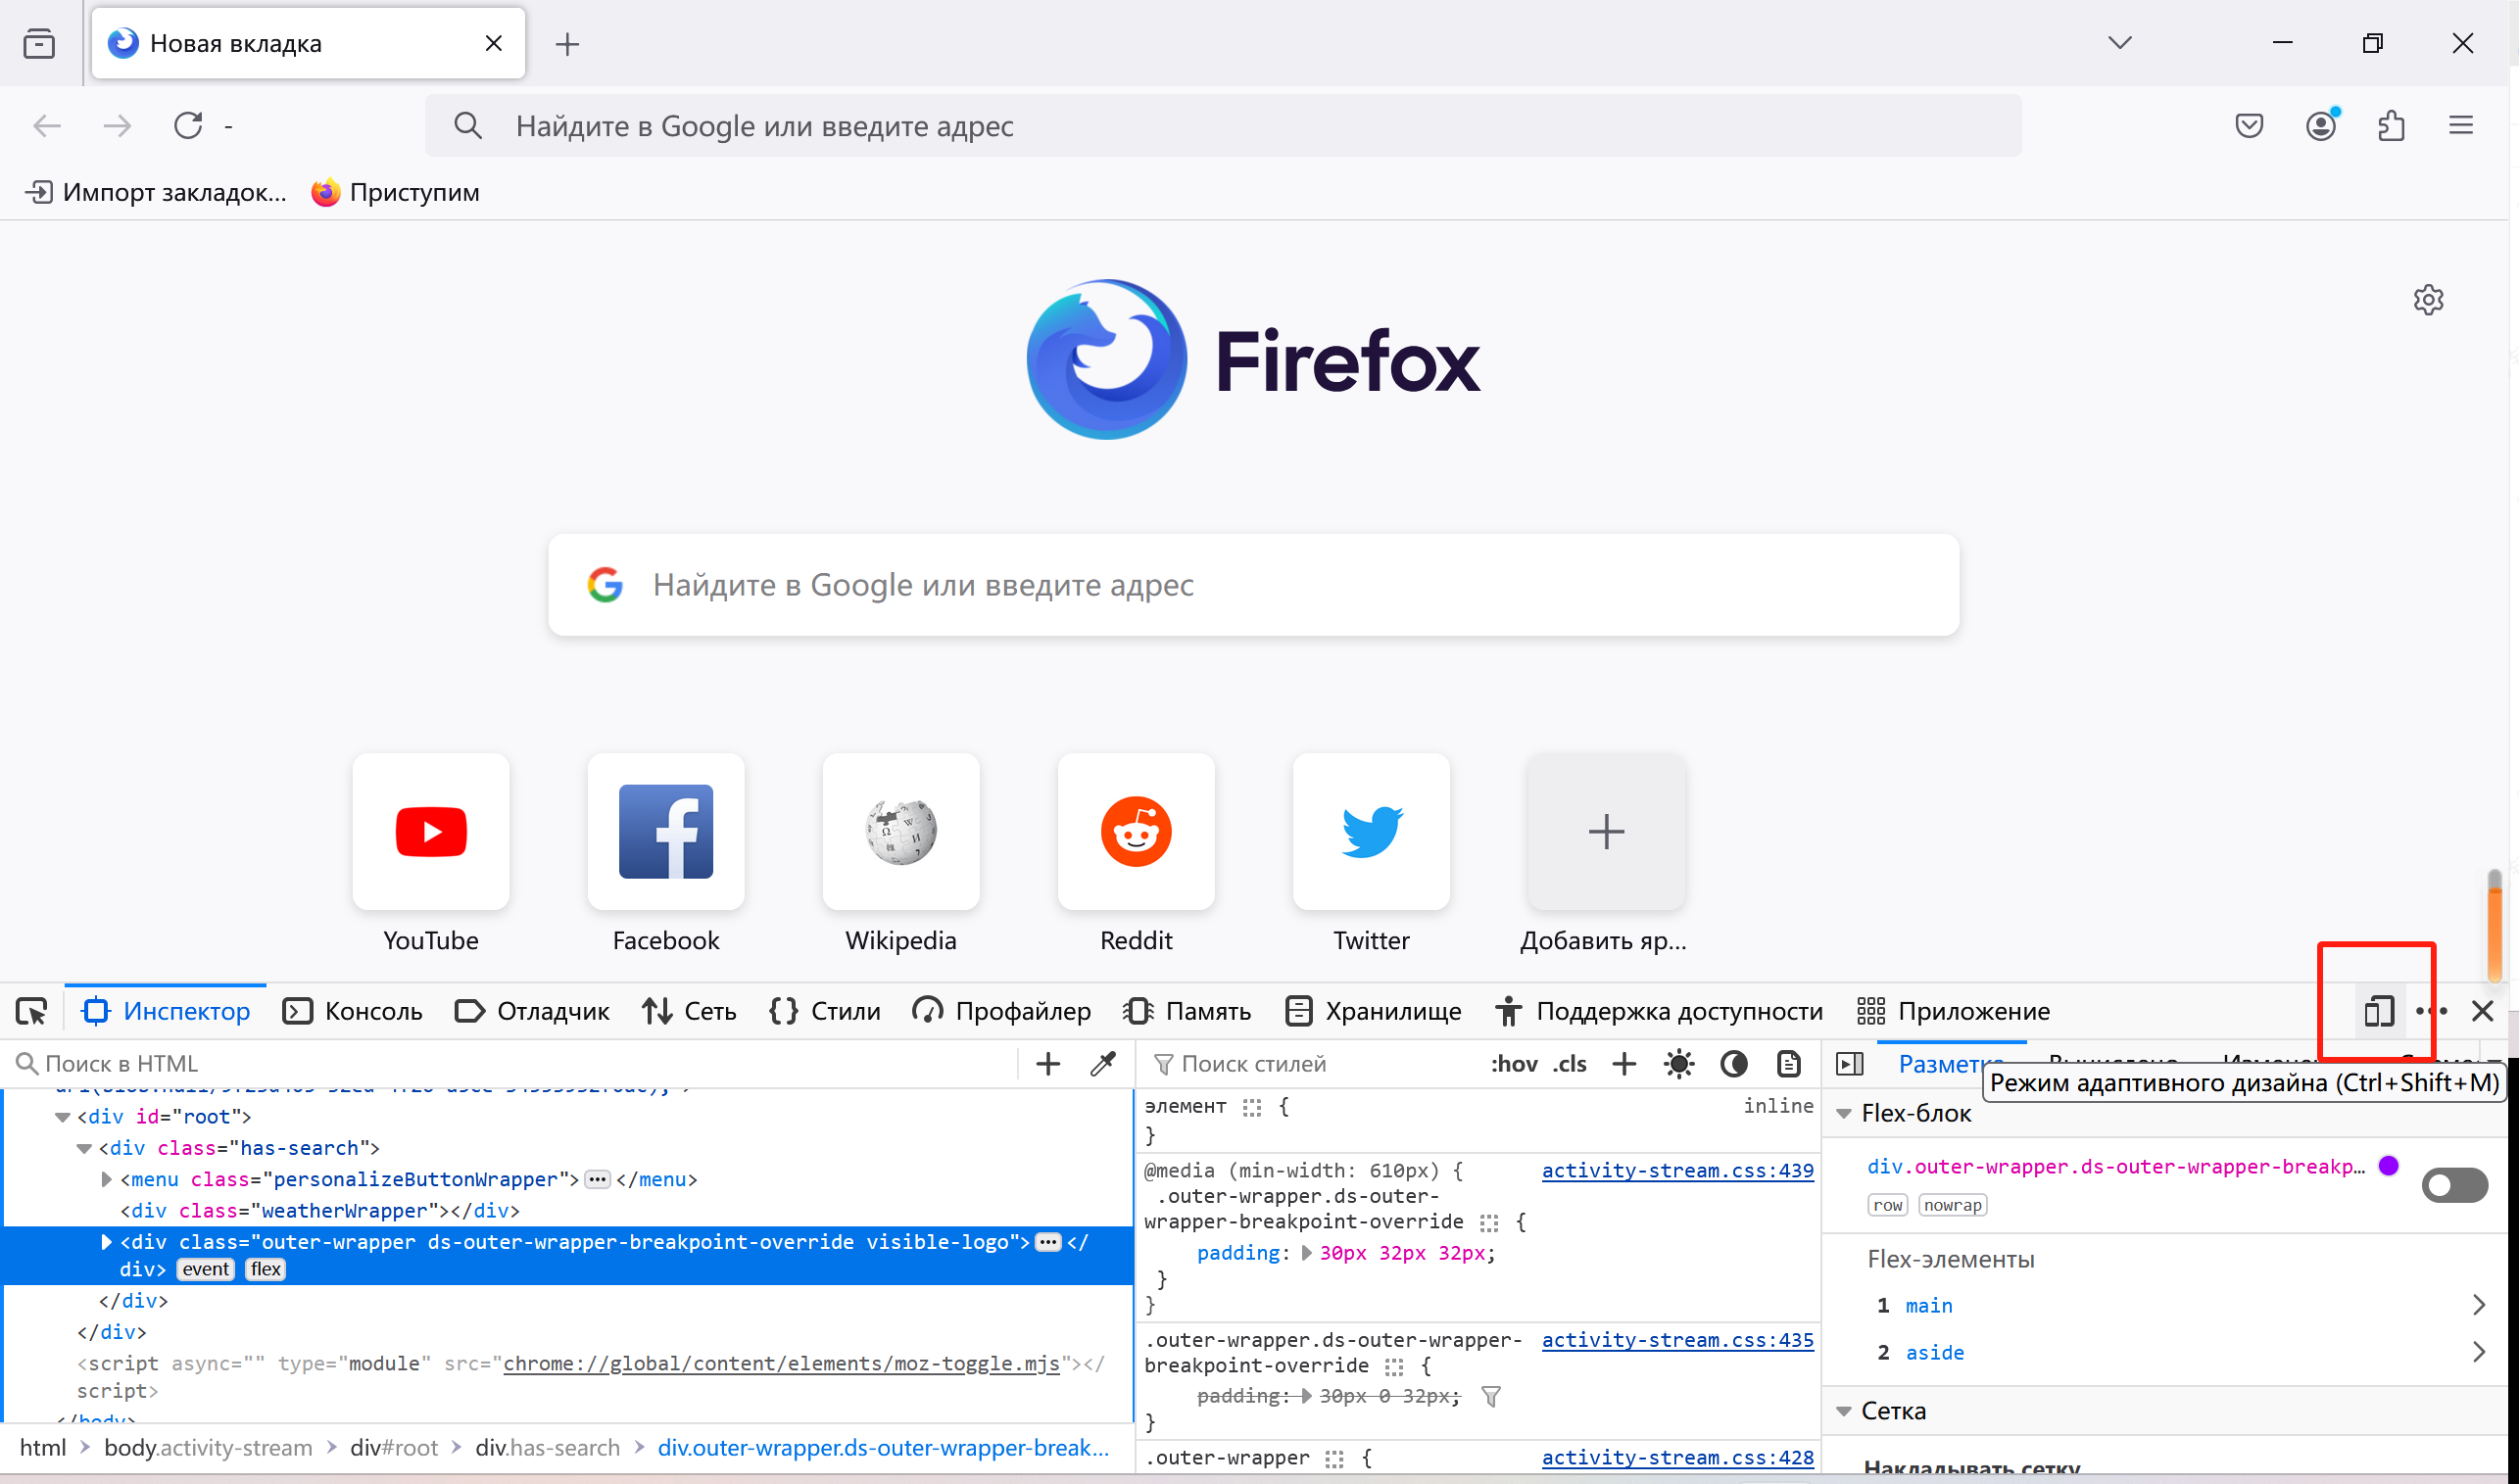The width and height of the screenshot is (2519, 1484).
Task: Collapse the Flex-блок section
Action: [x=1843, y=1113]
